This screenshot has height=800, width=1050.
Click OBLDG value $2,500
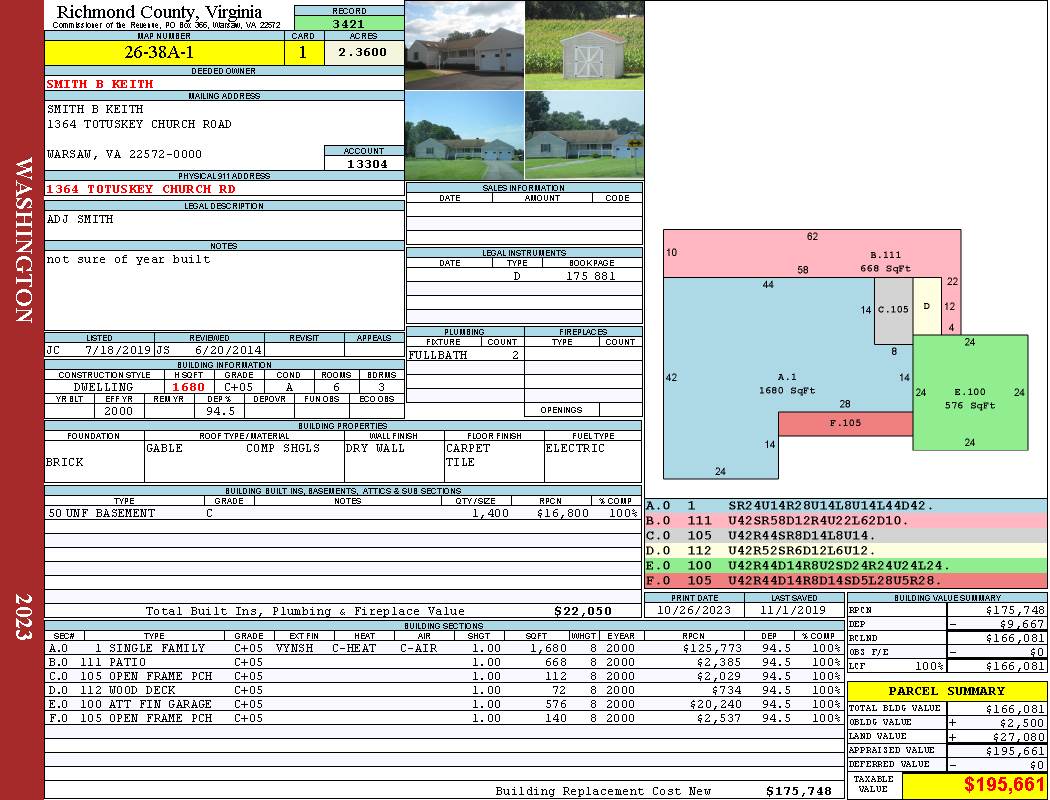point(1022,723)
